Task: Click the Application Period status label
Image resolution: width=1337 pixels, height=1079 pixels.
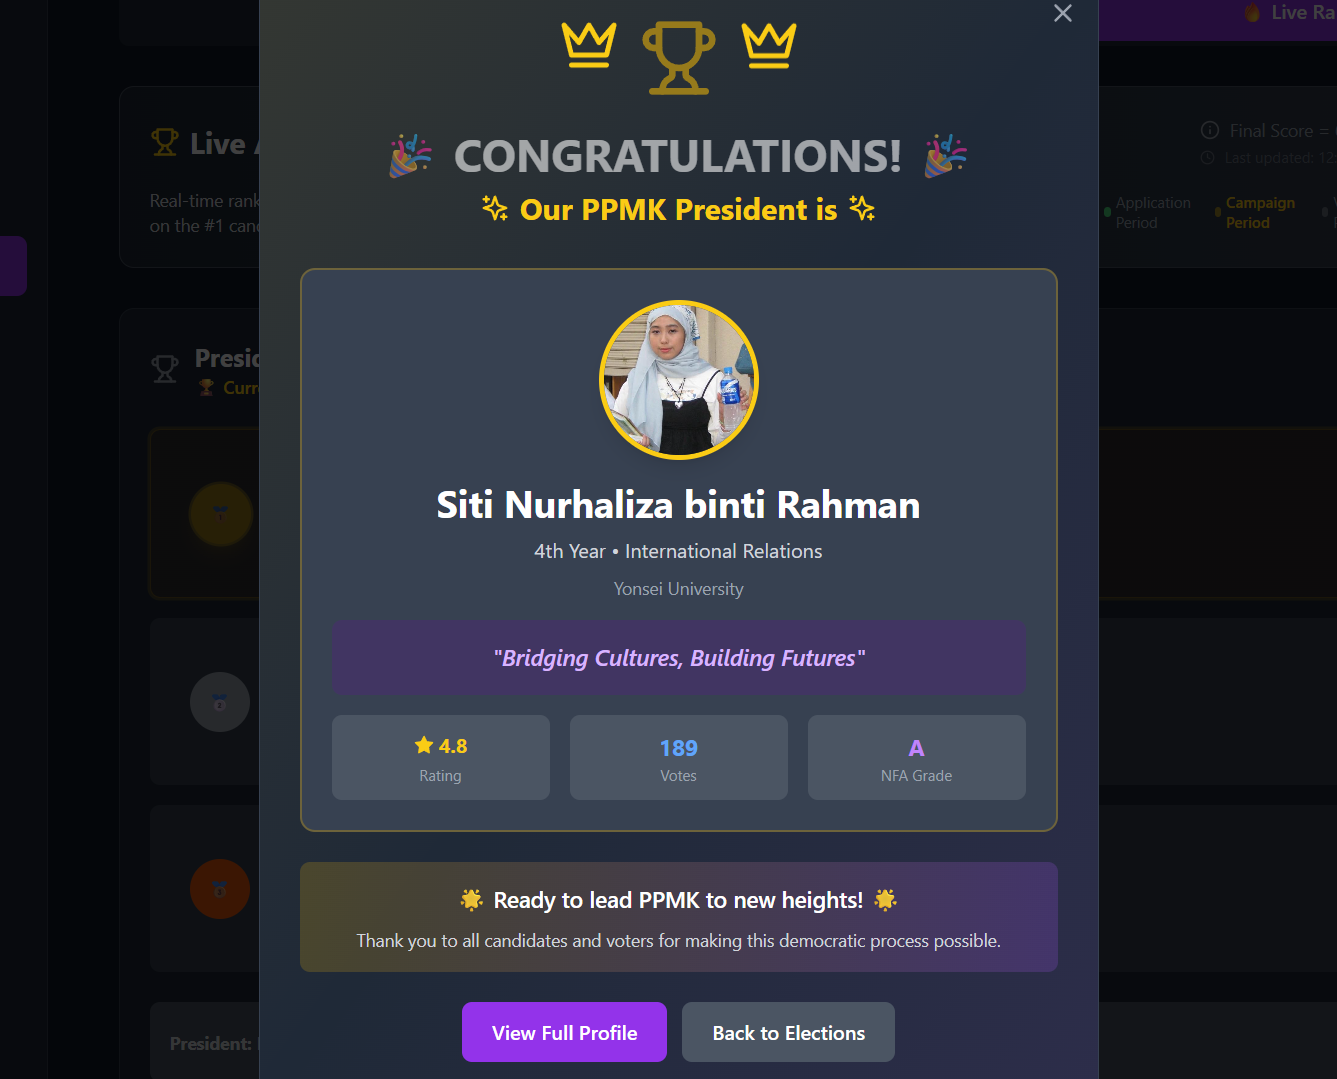Action: pyautogui.click(x=1153, y=213)
